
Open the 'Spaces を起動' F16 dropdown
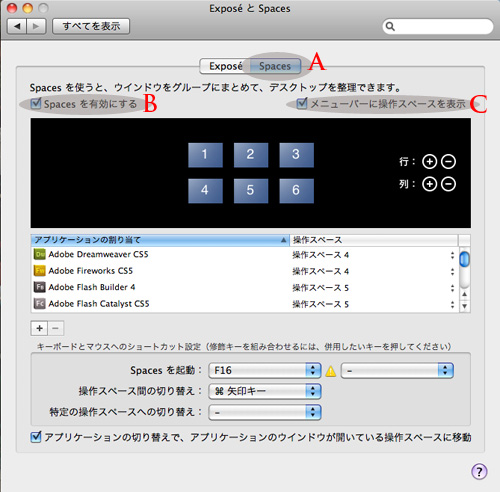265,371
